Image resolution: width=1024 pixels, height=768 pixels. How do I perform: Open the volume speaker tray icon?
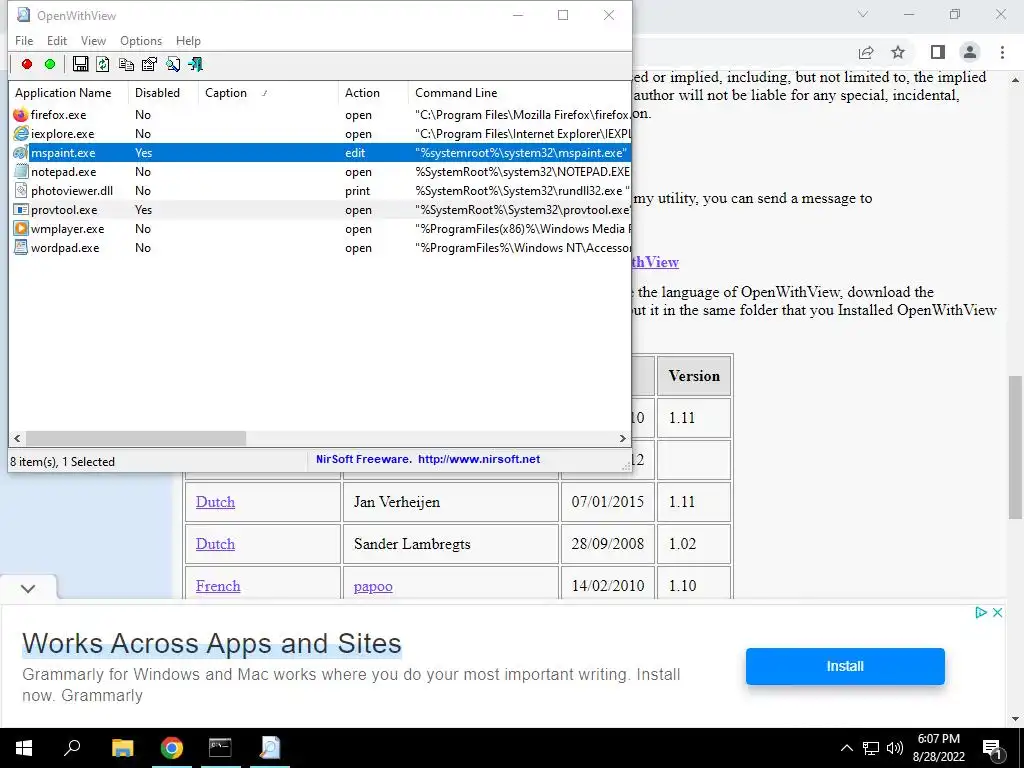(895, 748)
